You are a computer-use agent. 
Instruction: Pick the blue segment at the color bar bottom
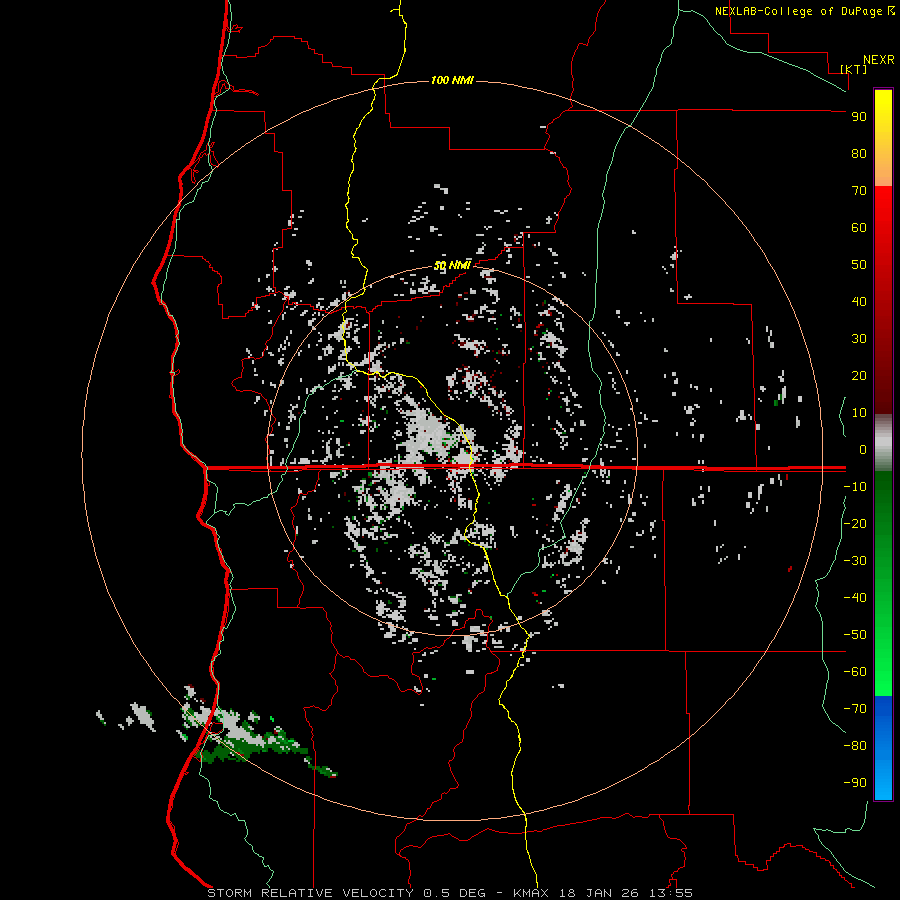point(883,747)
